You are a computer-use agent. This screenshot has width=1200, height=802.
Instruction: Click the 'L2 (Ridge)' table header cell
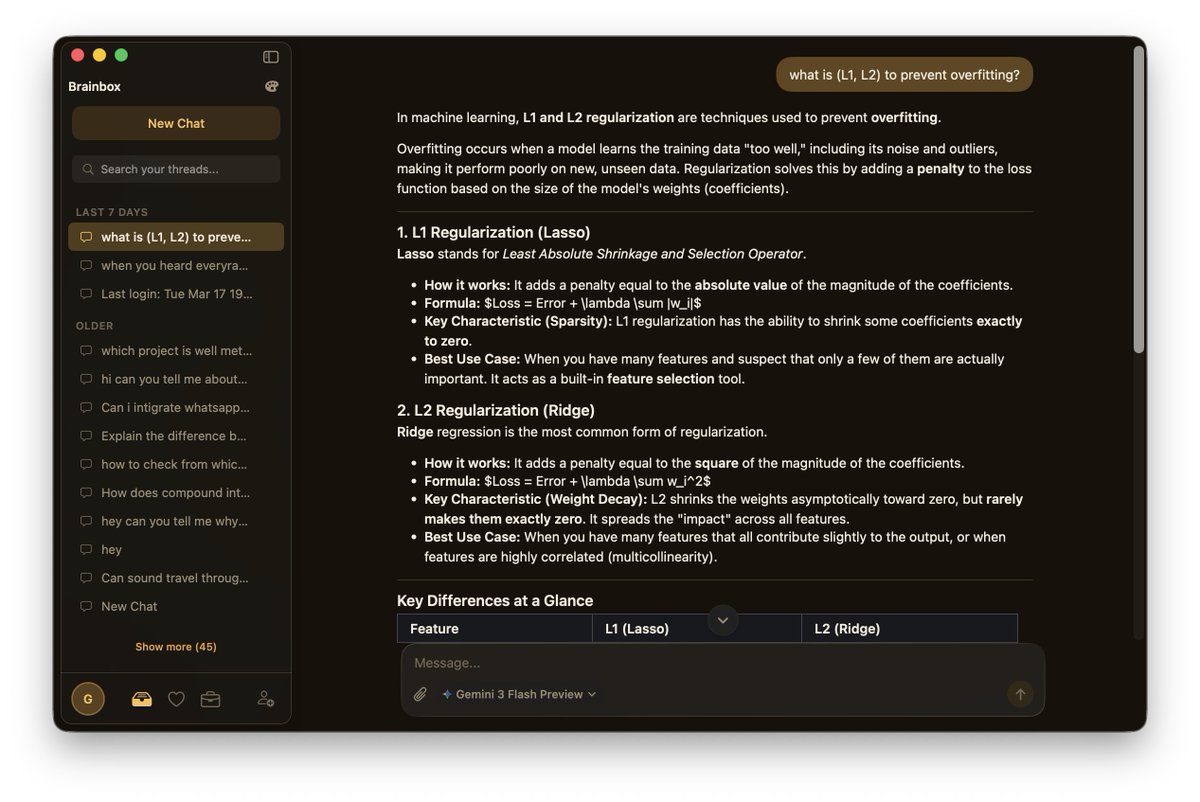tap(909, 629)
